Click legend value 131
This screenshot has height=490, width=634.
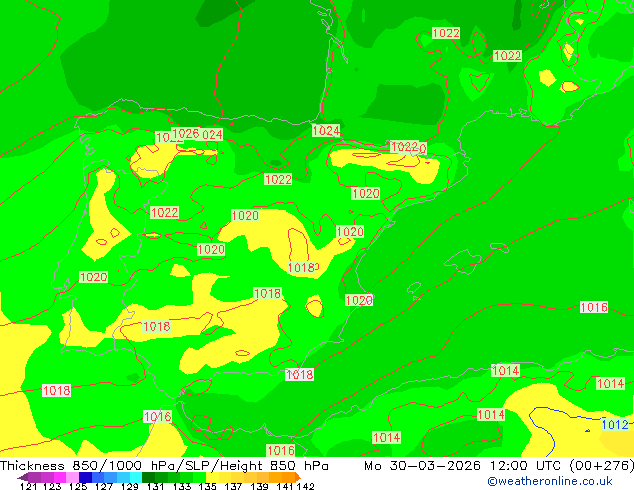pyautogui.click(x=155, y=486)
